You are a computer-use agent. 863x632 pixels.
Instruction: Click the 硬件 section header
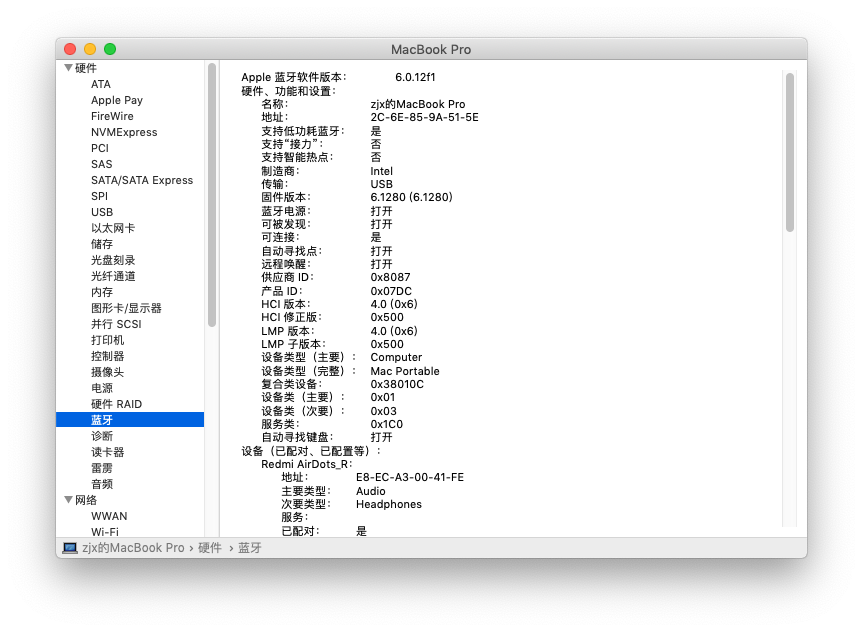(86, 68)
